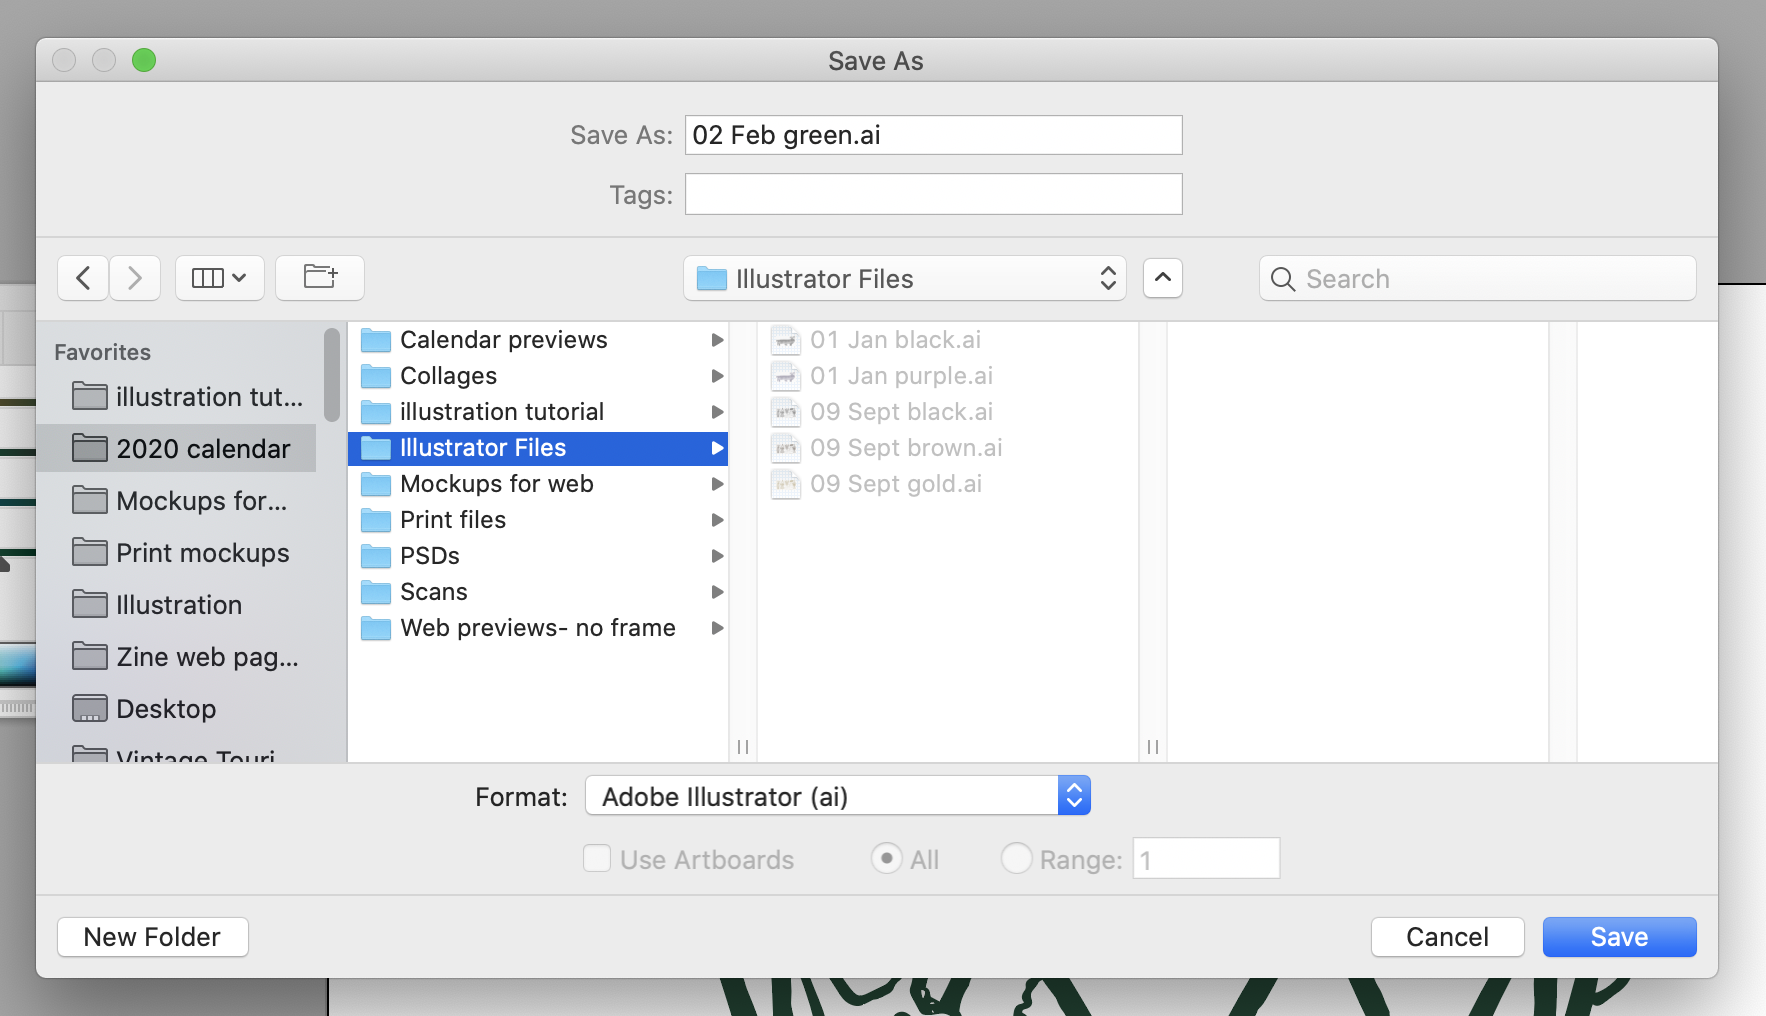Click the Tags input field

click(933, 194)
